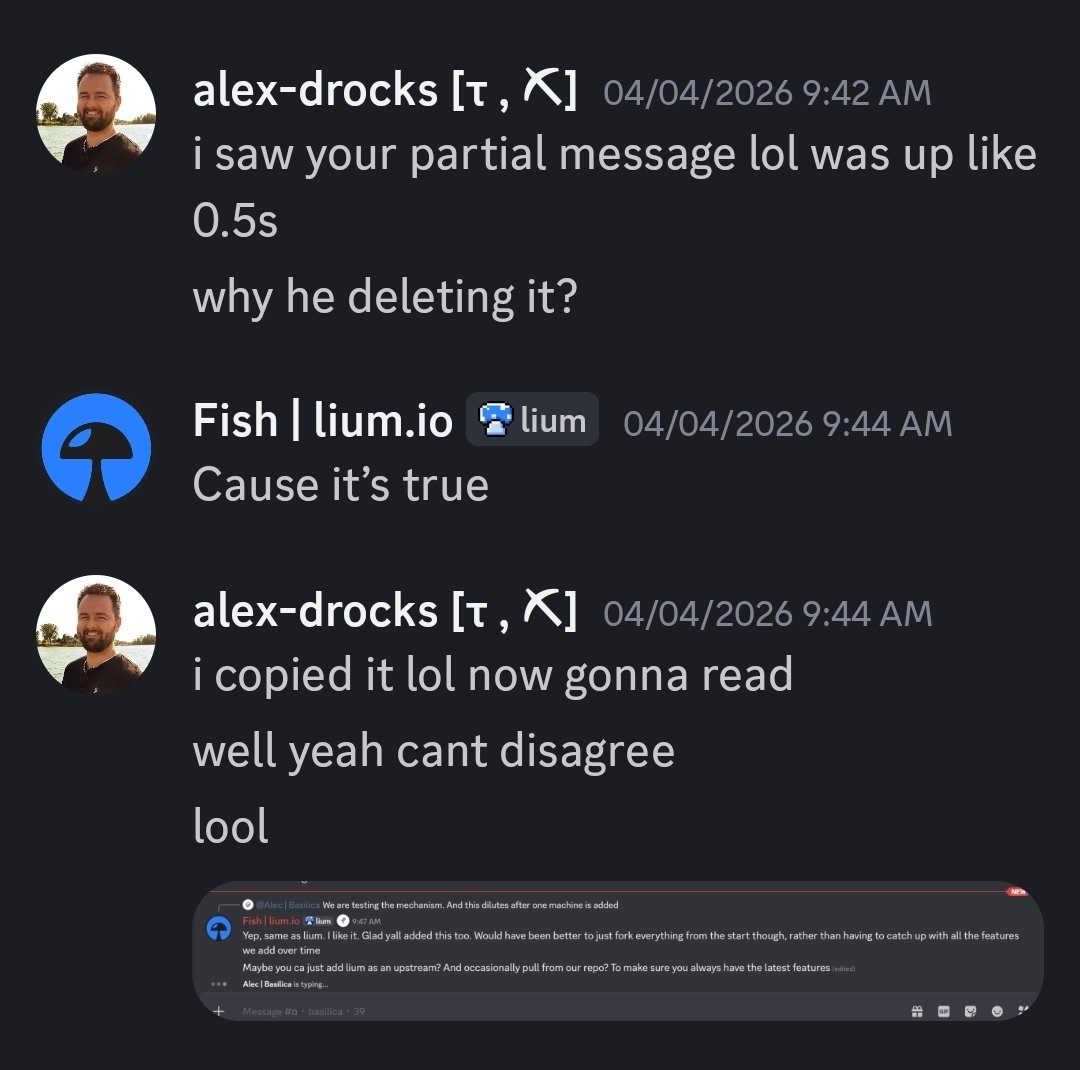Open the GIF picker icon in embedded screenshot
1080x1070 pixels.
click(x=943, y=1011)
